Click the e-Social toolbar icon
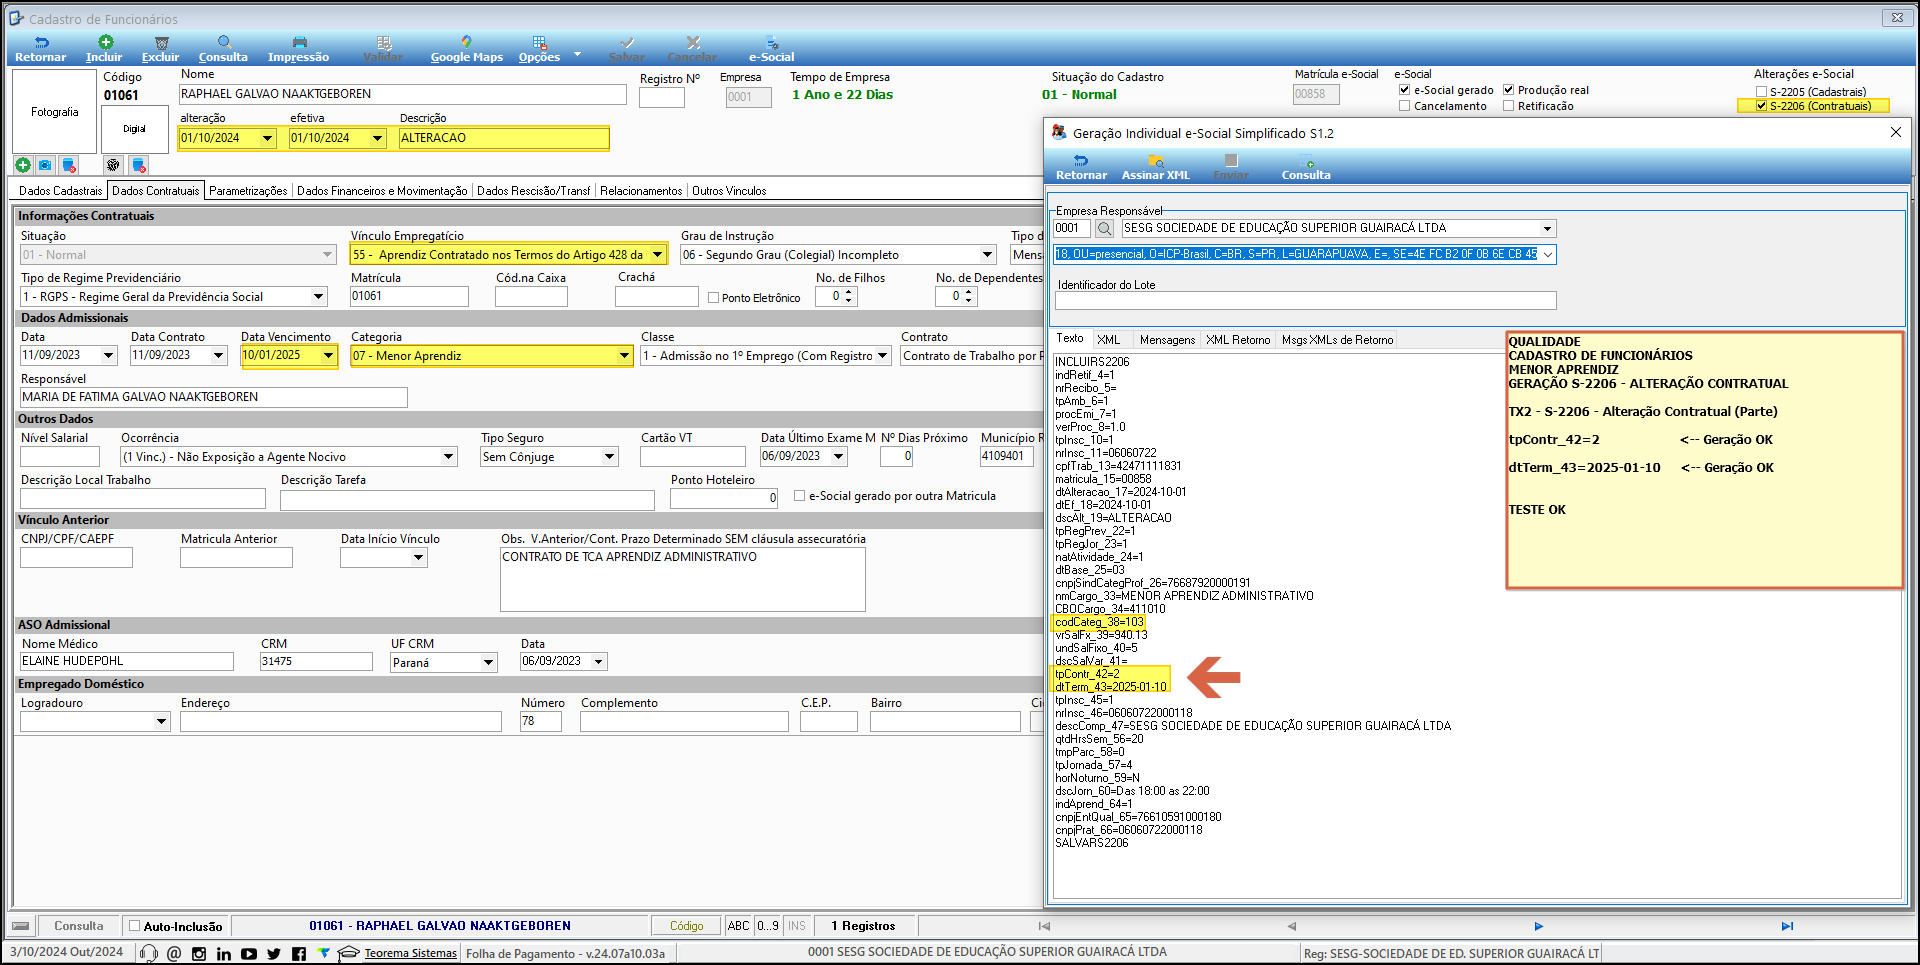 point(772,42)
